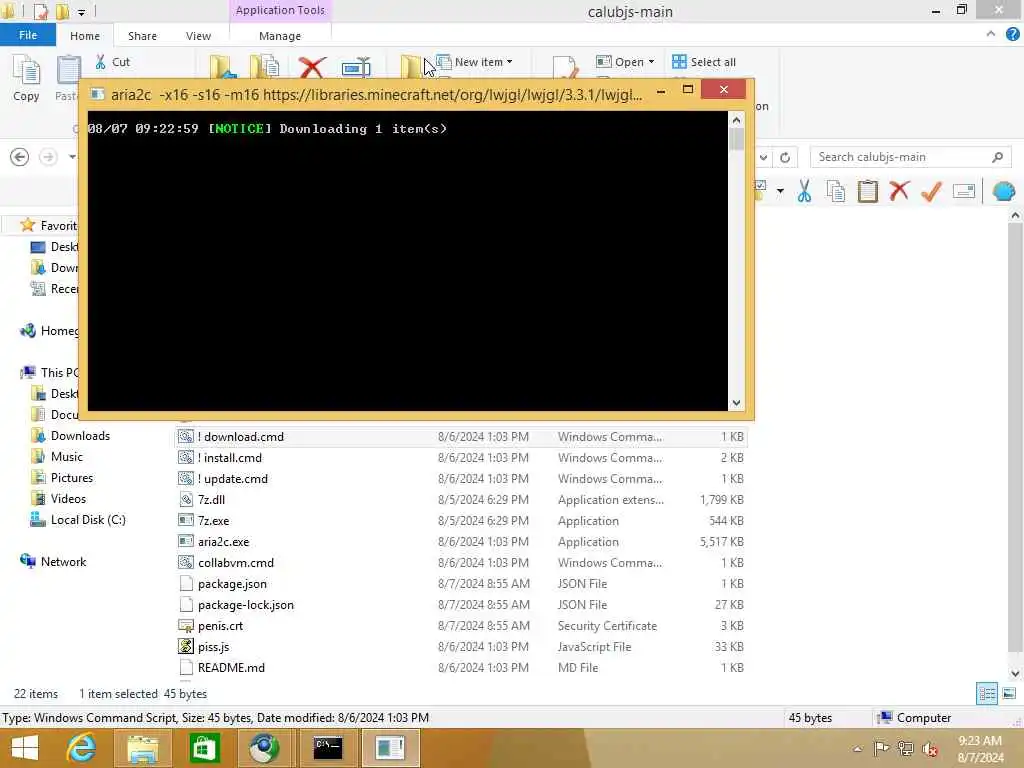Click the orange checkmark icon in secondary toolbar
This screenshot has width=1024, height=768.
point(931,191)
